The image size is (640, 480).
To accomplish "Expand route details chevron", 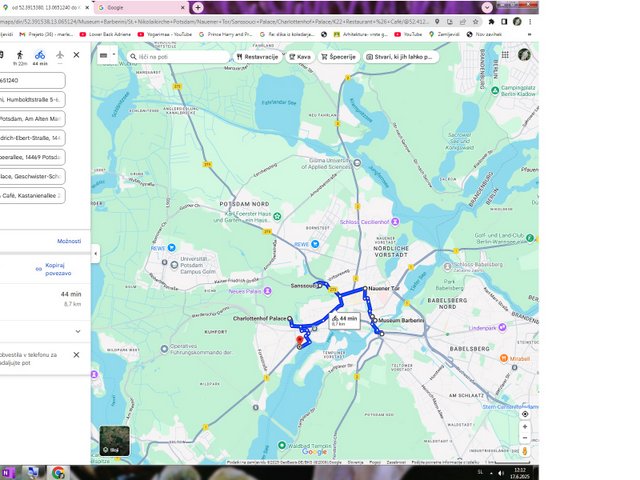I will (78, 331).
